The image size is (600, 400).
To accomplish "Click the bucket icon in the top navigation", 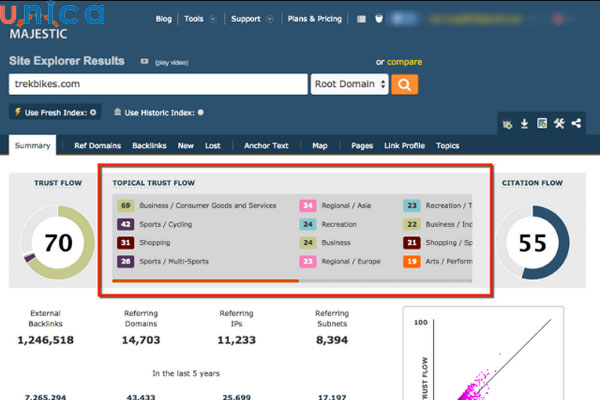I will click(x=379, y=18).
